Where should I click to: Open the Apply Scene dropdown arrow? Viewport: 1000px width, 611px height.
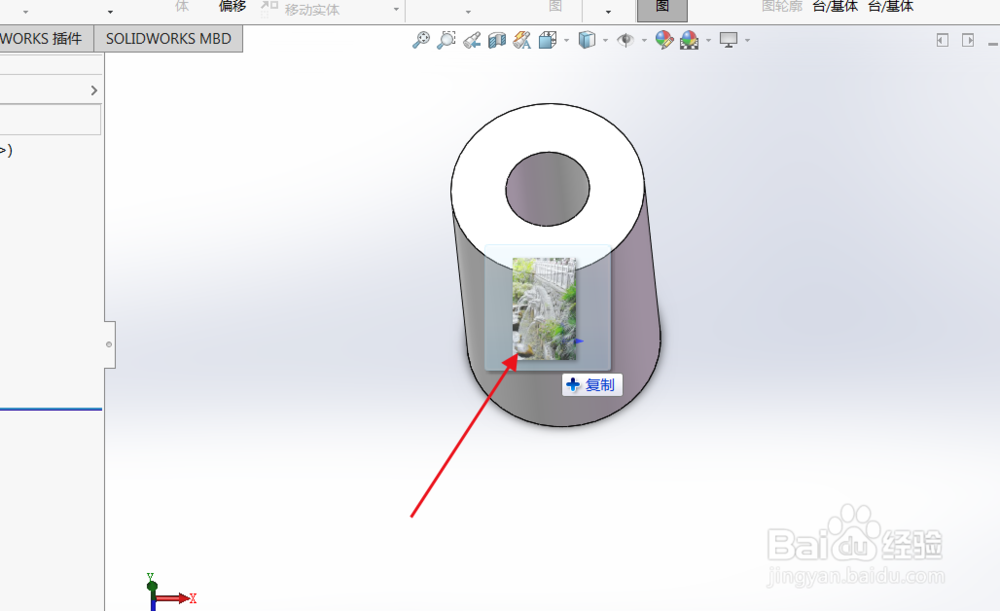[709, 41]
